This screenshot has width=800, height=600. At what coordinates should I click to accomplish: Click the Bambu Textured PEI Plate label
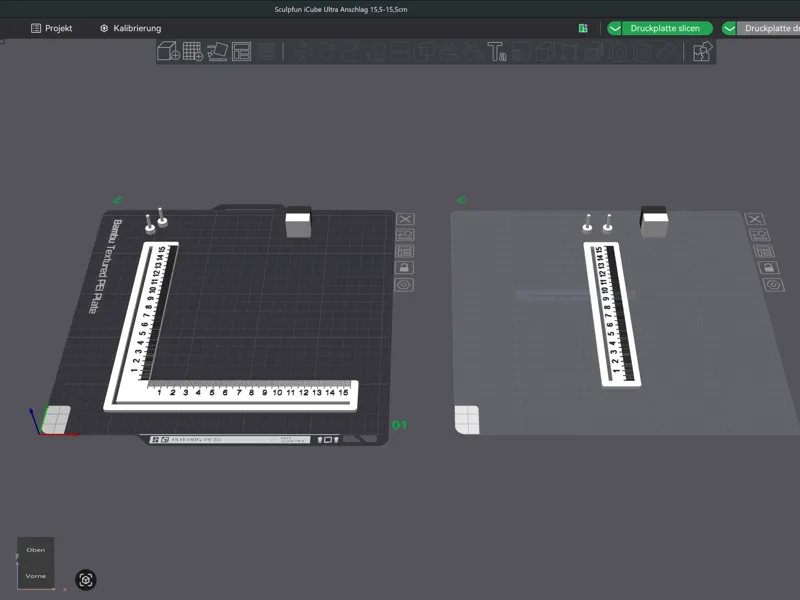(105, 266)
